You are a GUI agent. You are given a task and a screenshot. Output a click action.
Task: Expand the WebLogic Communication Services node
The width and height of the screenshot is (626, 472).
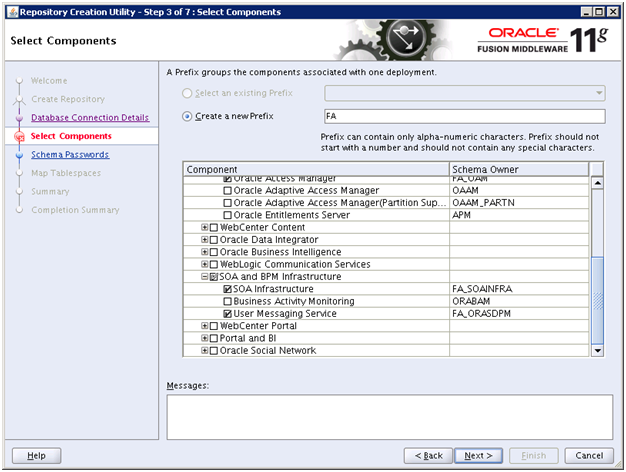point(204,264)
